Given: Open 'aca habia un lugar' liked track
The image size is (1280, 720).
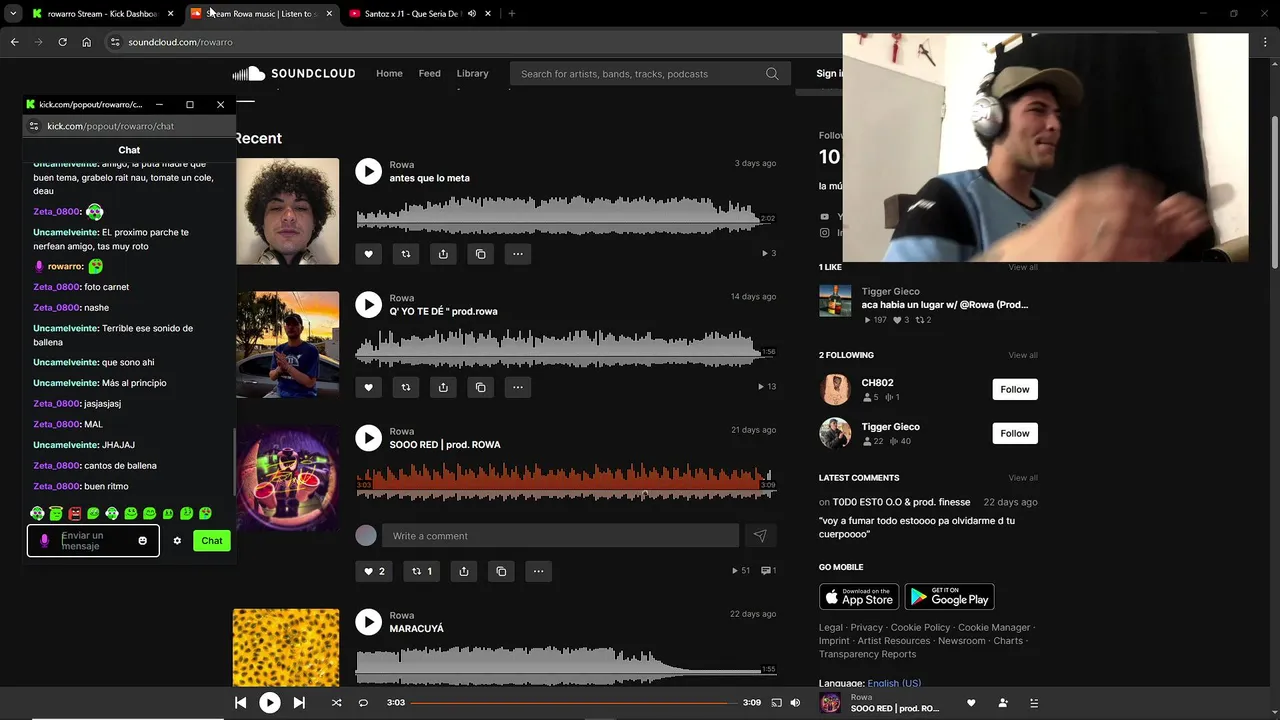Looking at the screenshot, I should click(945, 304).
